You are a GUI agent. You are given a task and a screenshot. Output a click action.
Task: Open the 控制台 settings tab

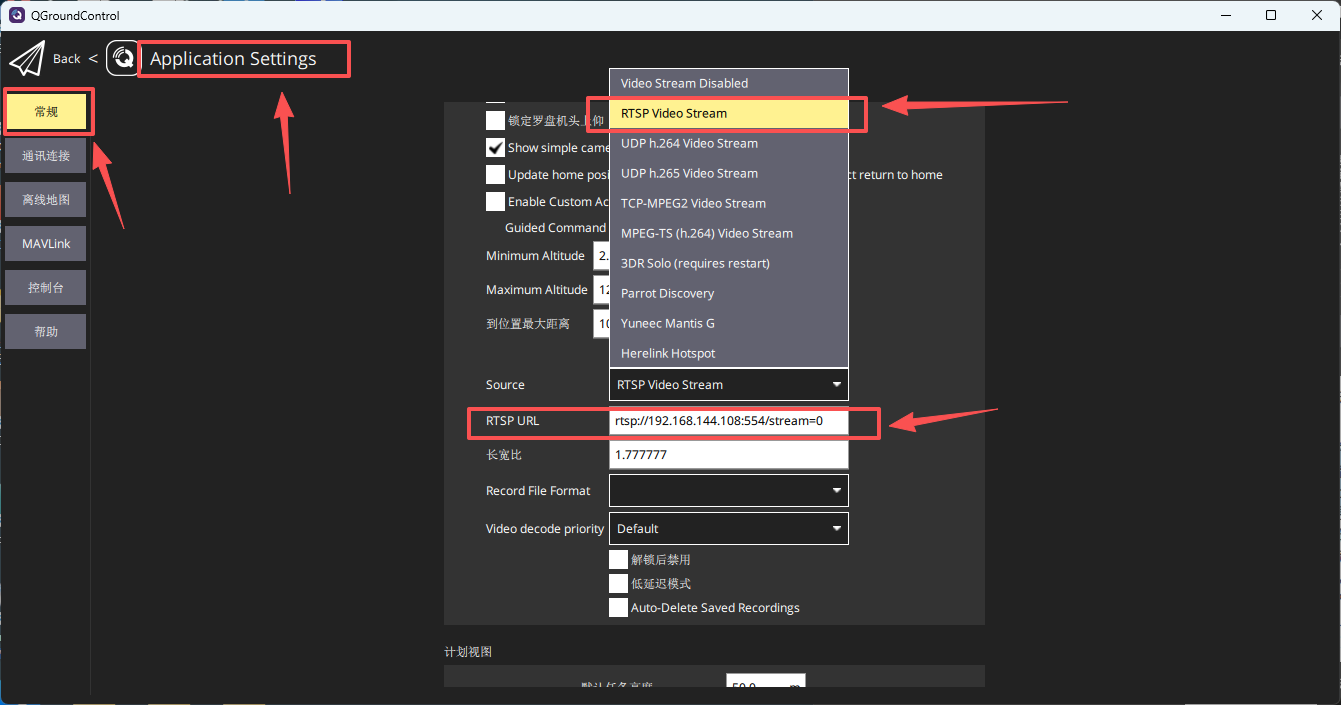click(x=46, y=288)
